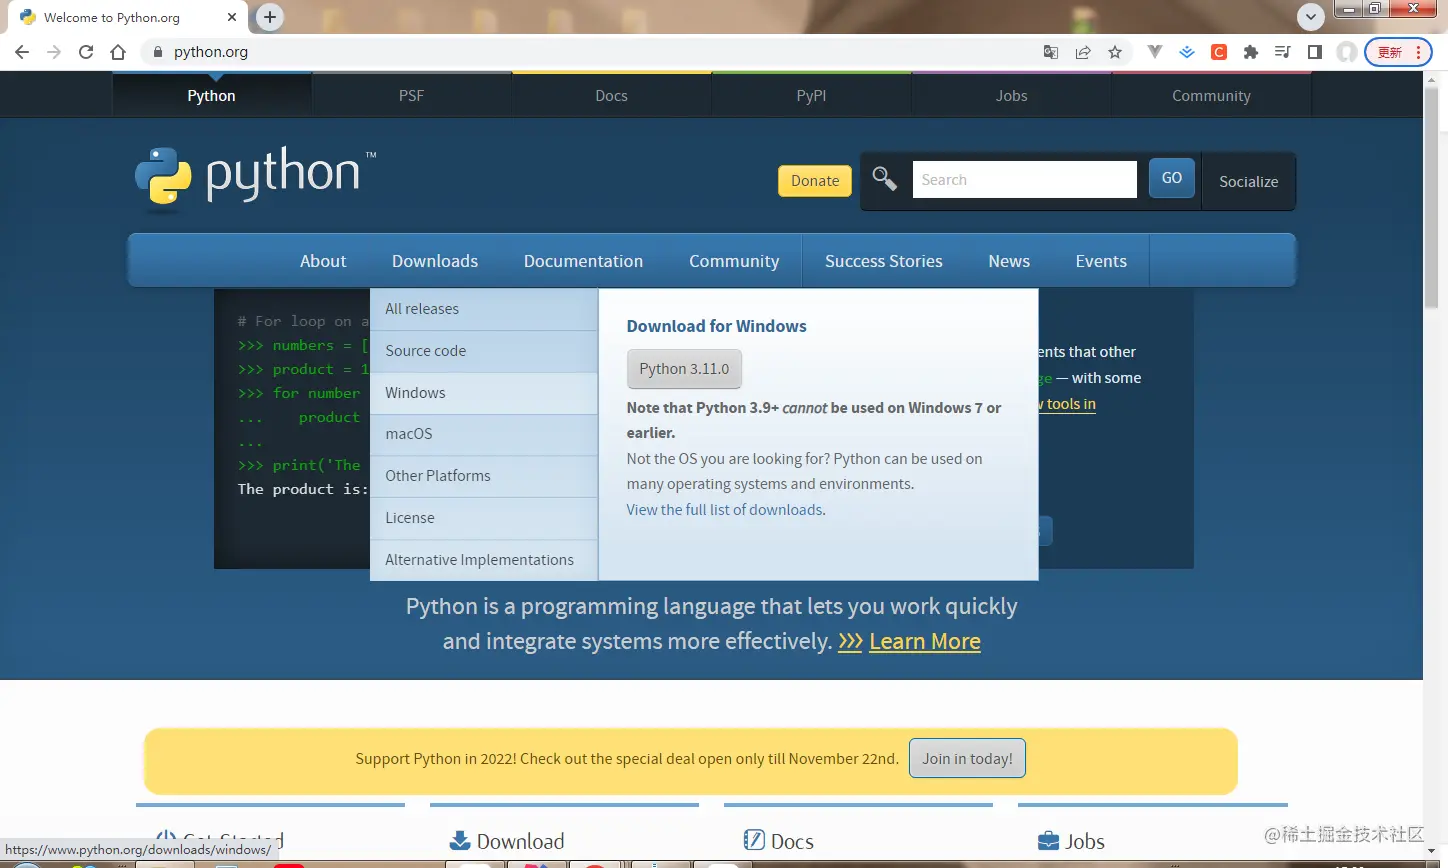The width and height of the screenshot is (1448, 868).
Task: Reload the python.org page
Action: click(86, 52)
